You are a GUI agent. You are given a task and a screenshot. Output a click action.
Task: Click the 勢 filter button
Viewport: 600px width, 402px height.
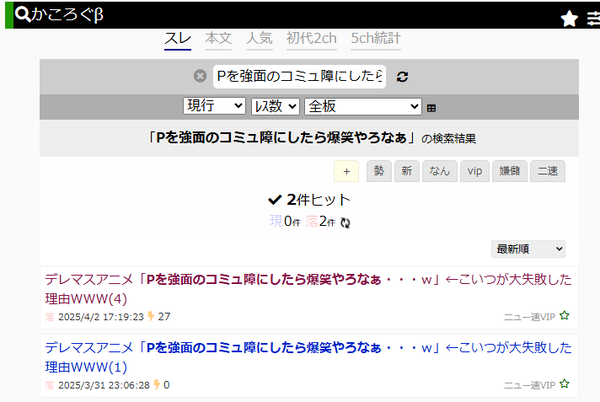379,171
